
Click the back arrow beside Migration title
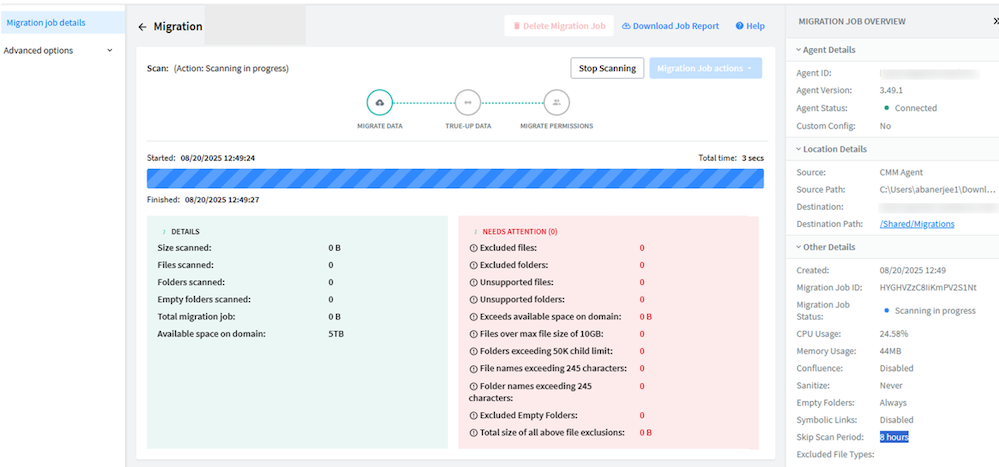tap(142, 27)
